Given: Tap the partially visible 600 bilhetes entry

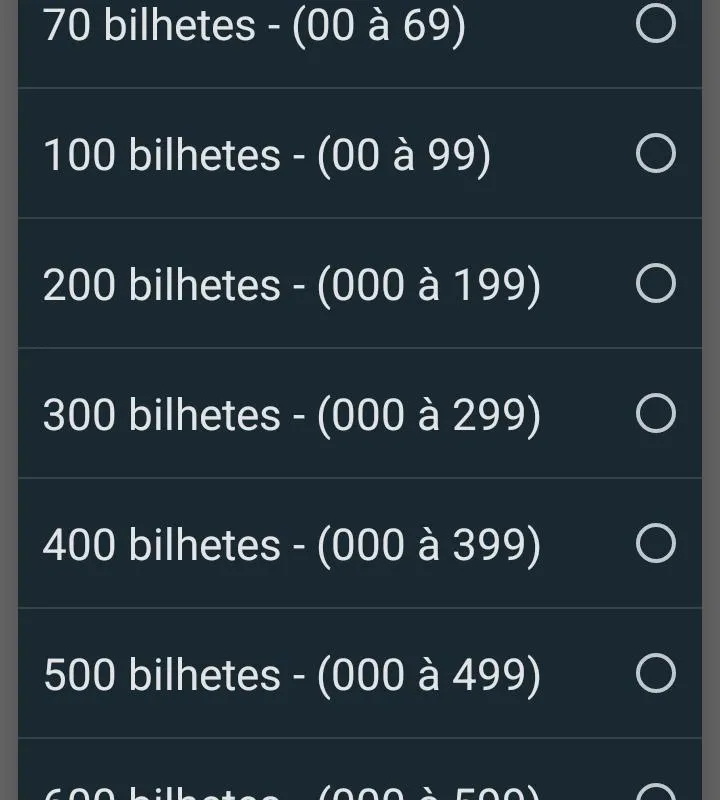Looking at the screenshot, I should tap(291, 790).
